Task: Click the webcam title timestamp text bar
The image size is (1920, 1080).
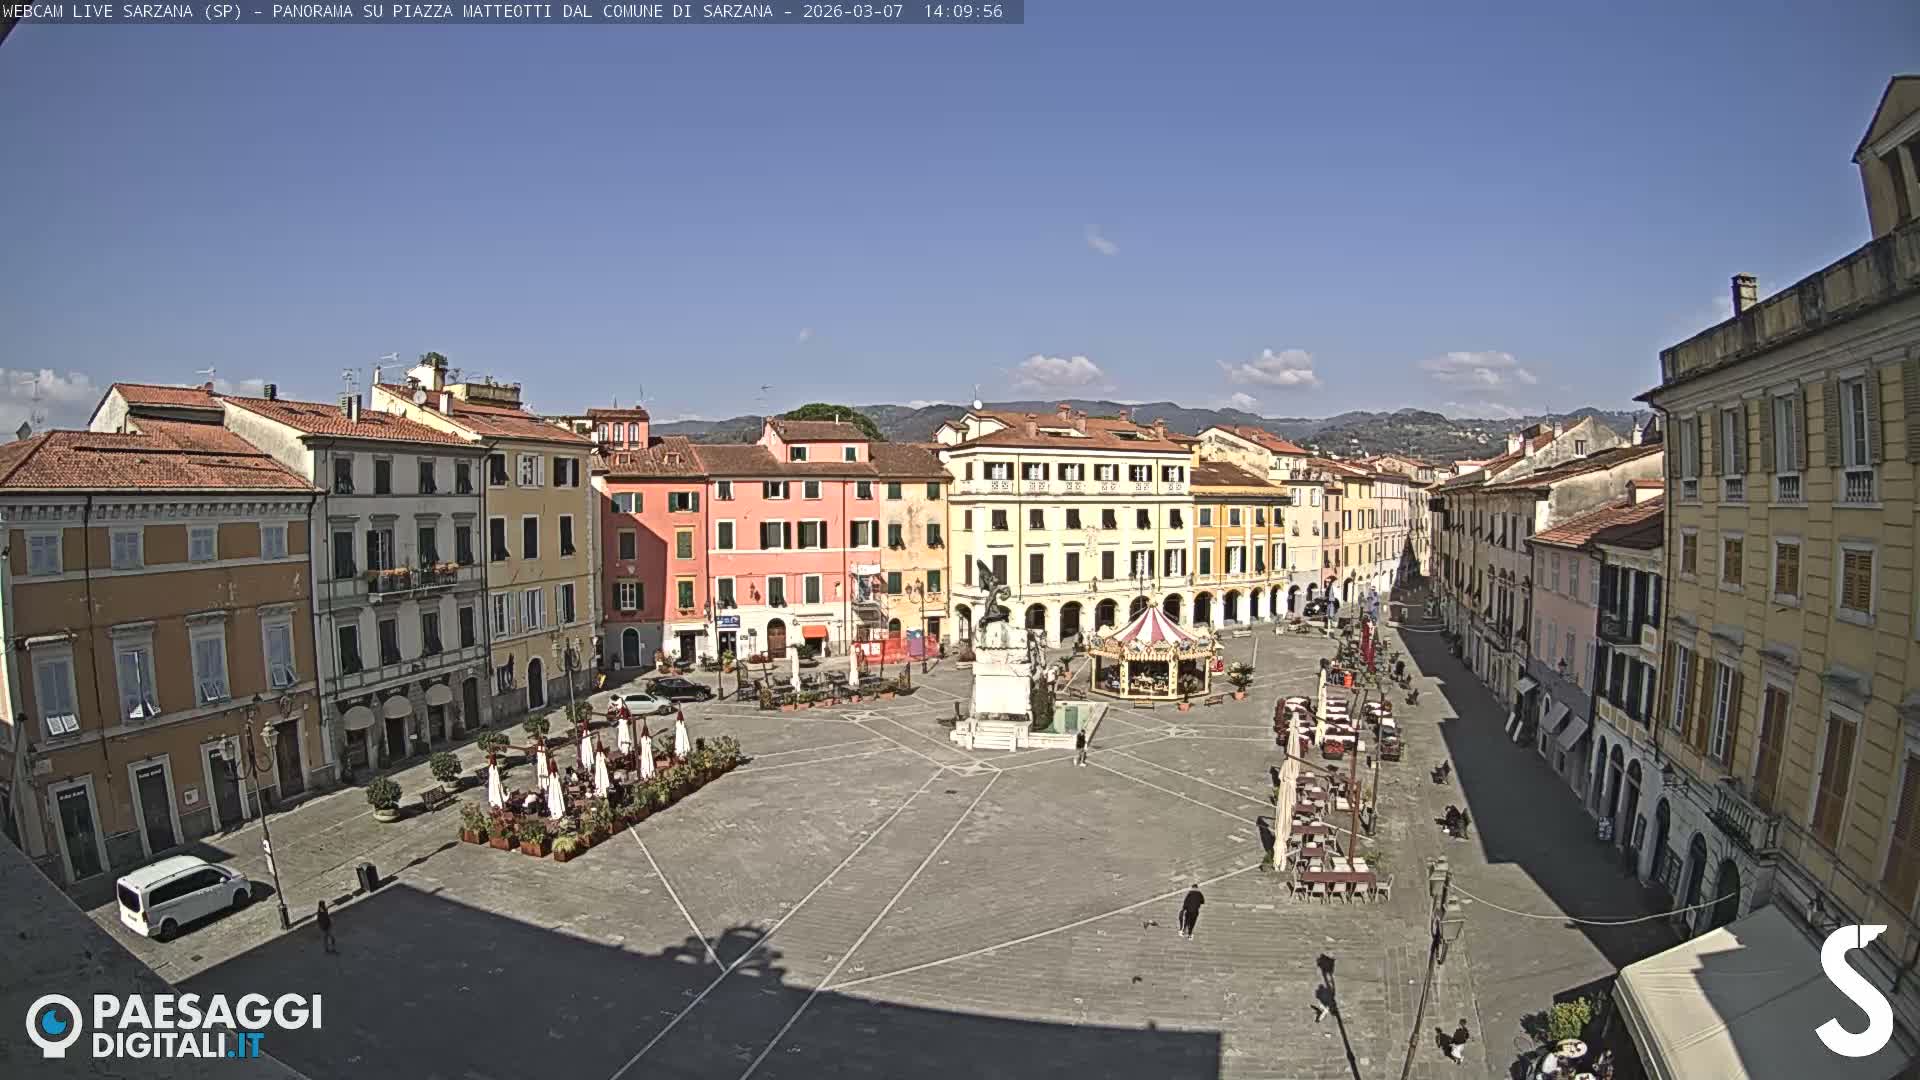Action: (x=511, y=11)
